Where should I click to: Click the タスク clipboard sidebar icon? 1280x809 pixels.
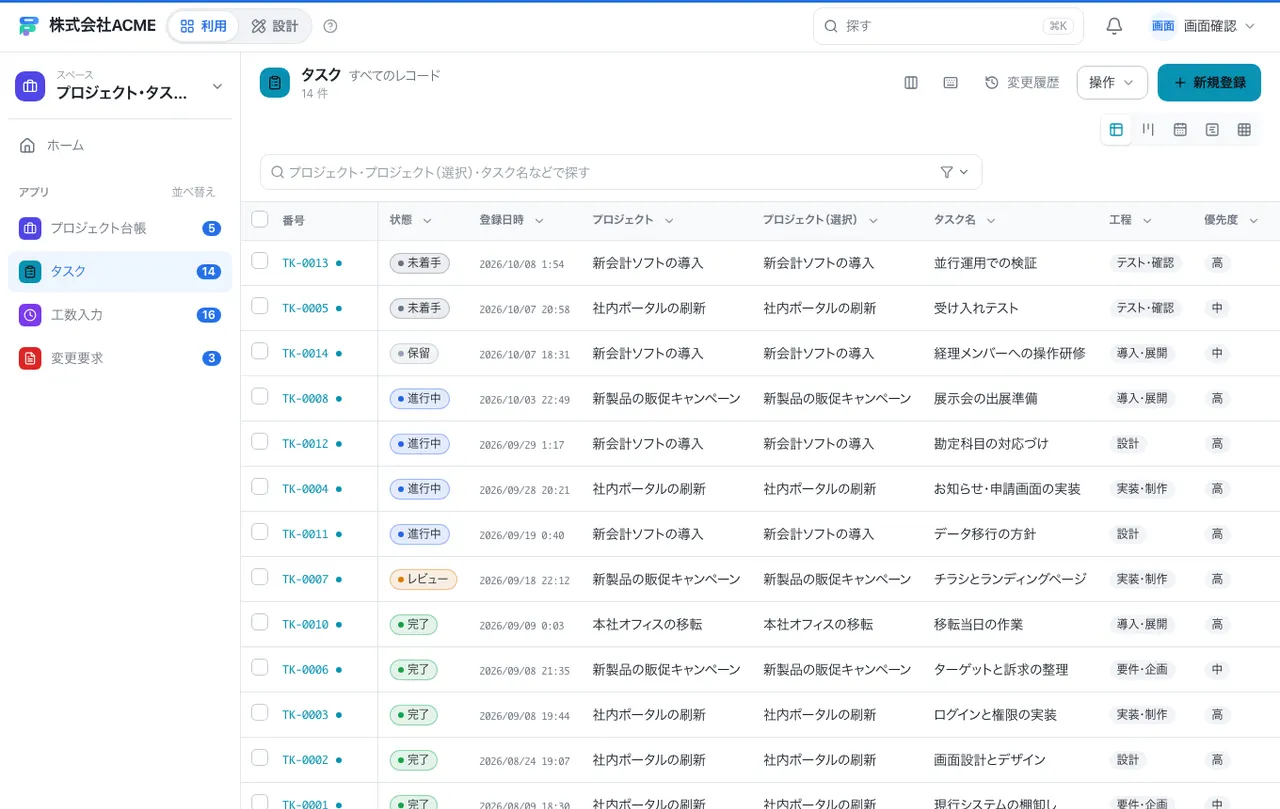click(30, 271)
